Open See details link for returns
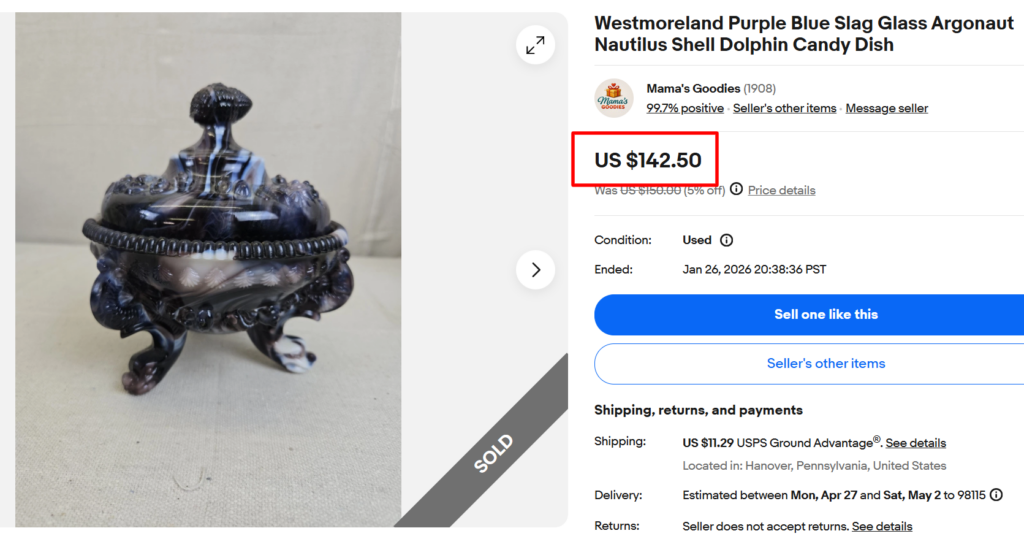The width and height of the screenshot is (1024, 547). point(881,526)
